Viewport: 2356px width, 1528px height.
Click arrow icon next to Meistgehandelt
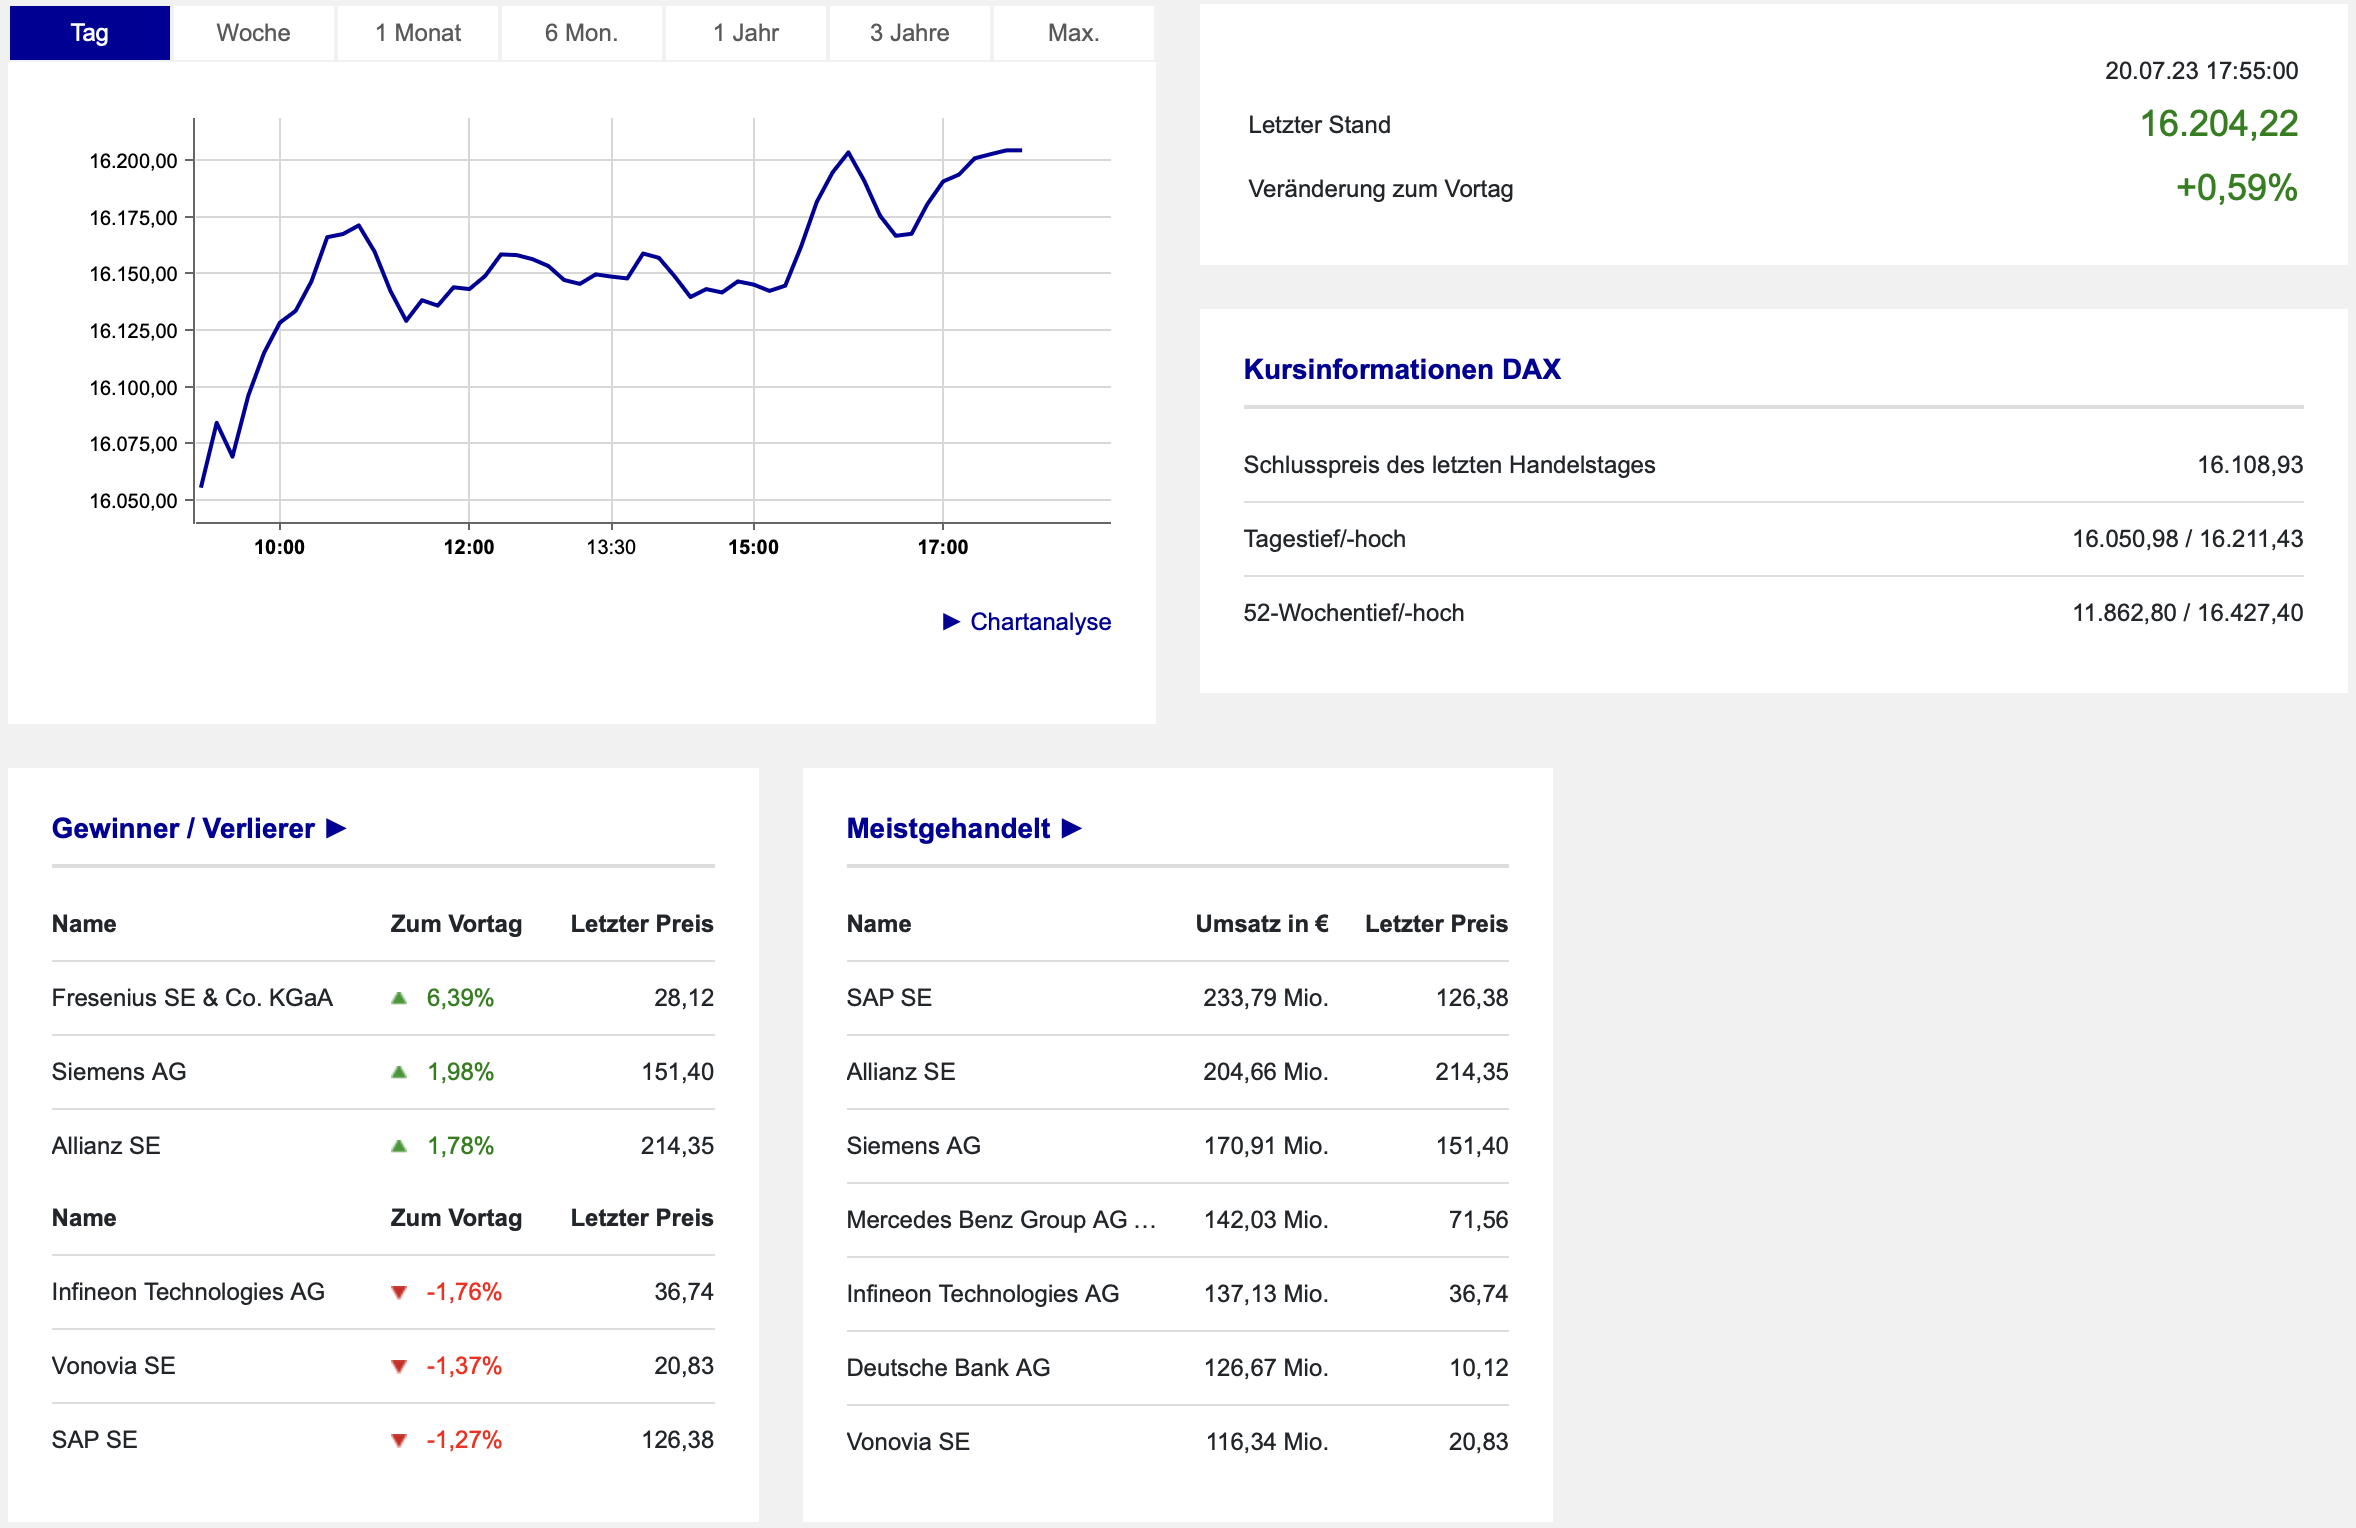coord(1072,828)
